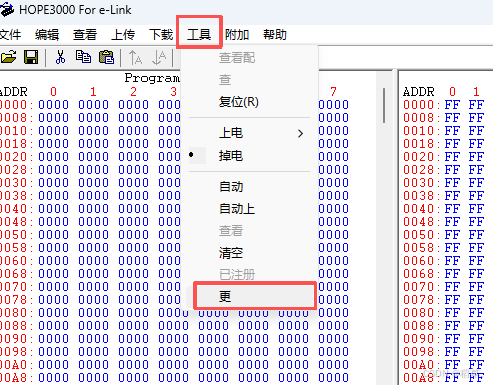Click the Program memory vertical scrollbar thumb

pyautogui.click(x=384, y=105)
